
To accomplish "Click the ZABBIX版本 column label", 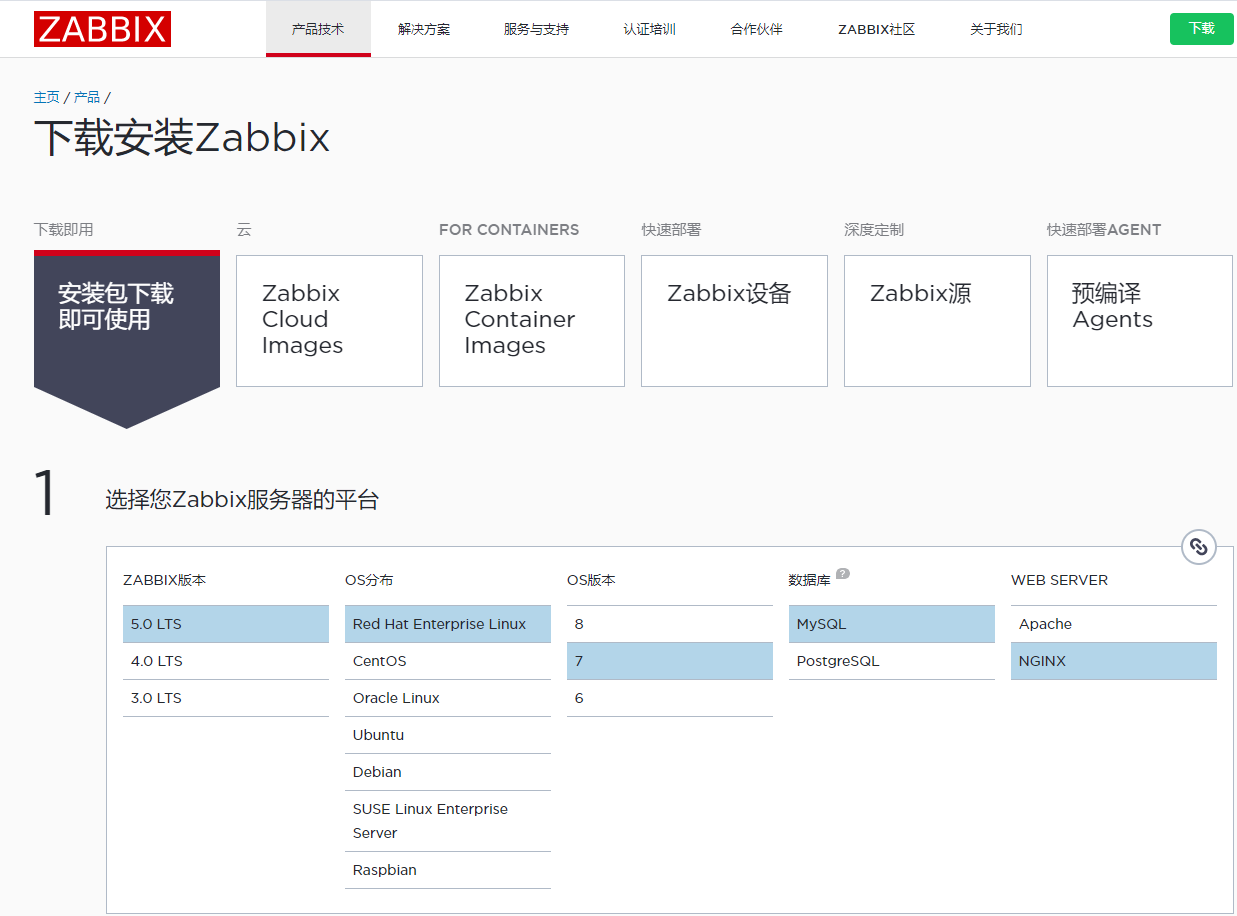I will (165, 580).
